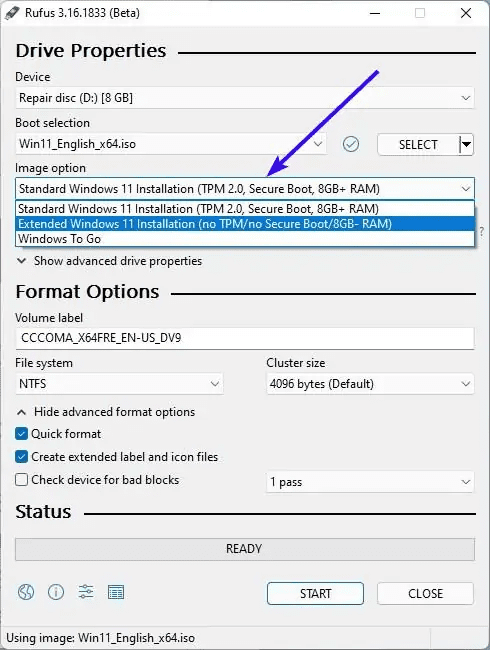Open the Cluster size dropdown
Viewport: 490px width, 650px height.
(370, 384)
